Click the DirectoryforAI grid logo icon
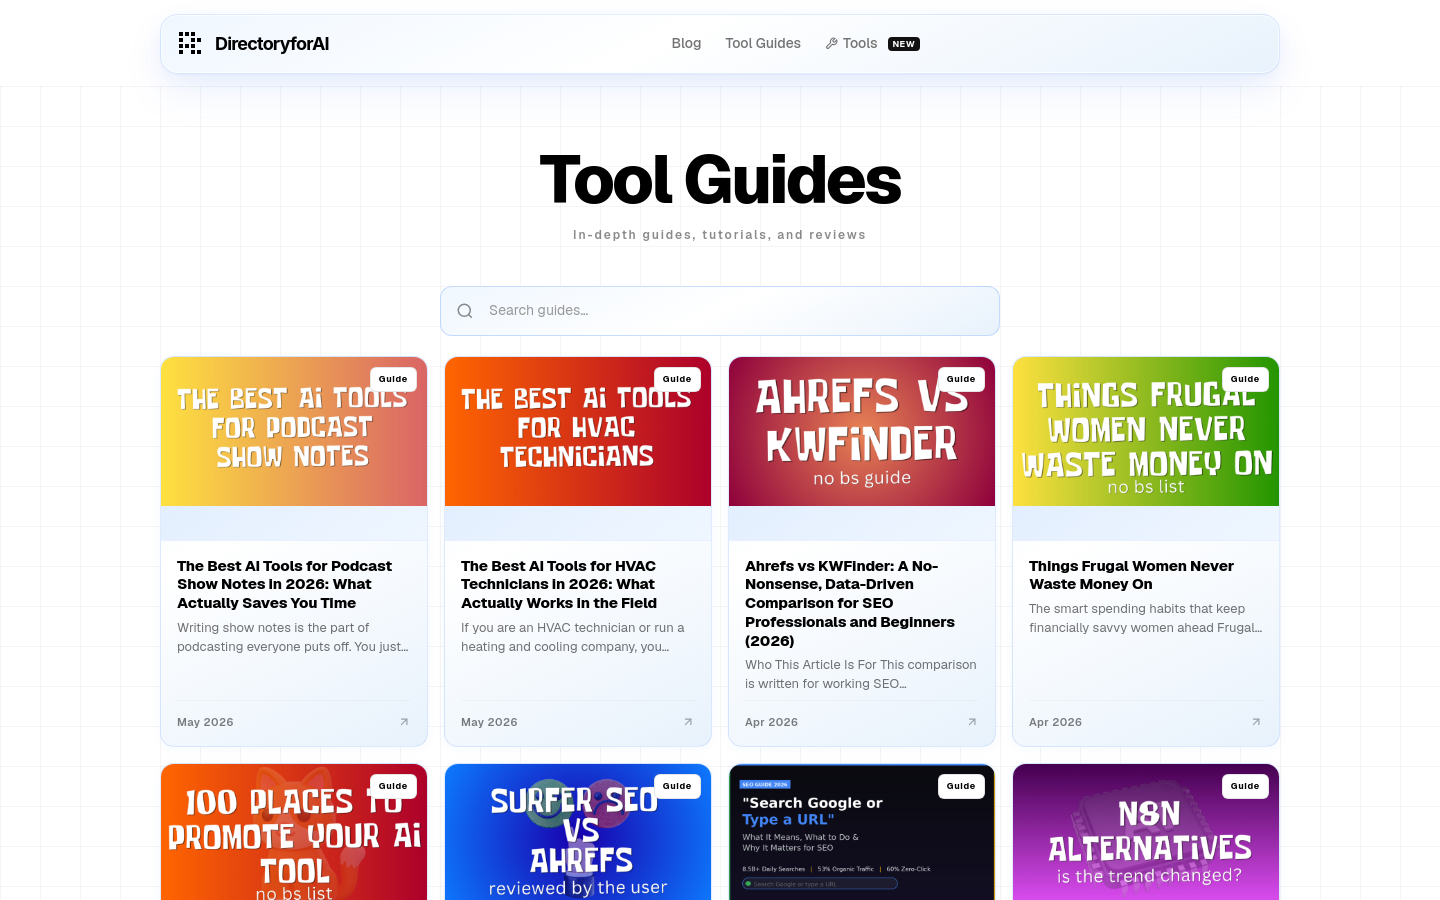 190,43
